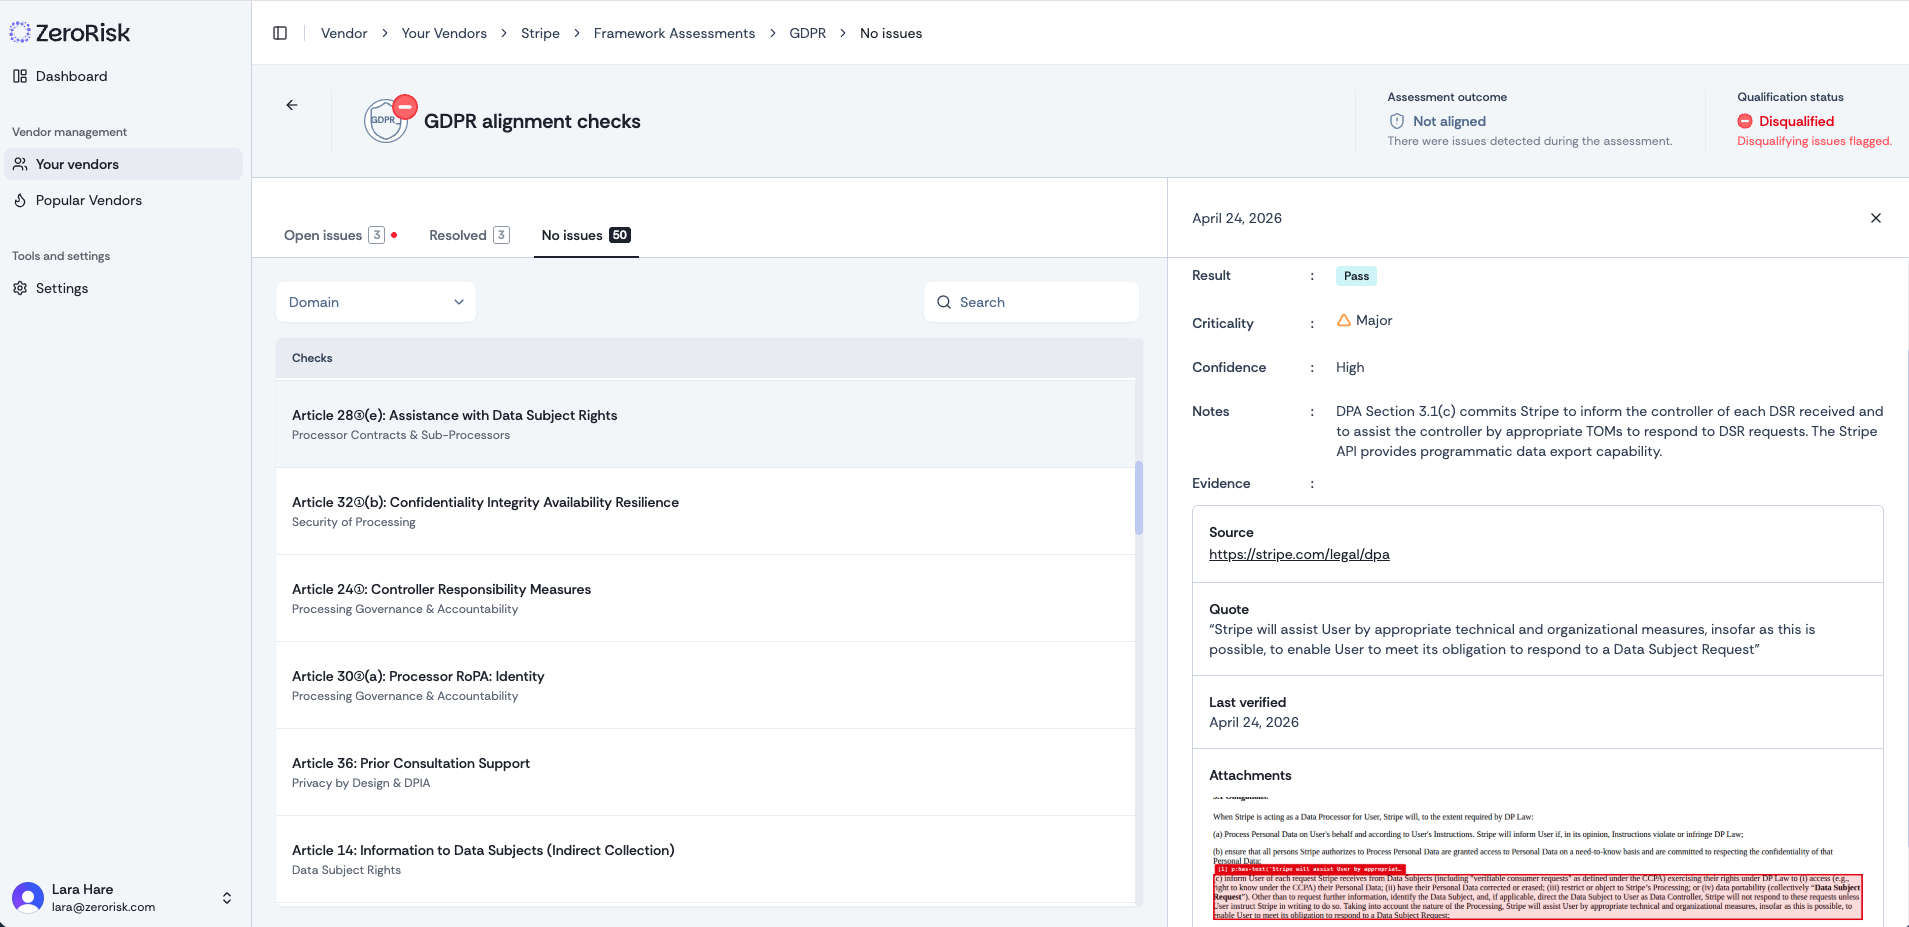
Task: Open Framework Assessments breadcrumb
Action: coord(674,33)
